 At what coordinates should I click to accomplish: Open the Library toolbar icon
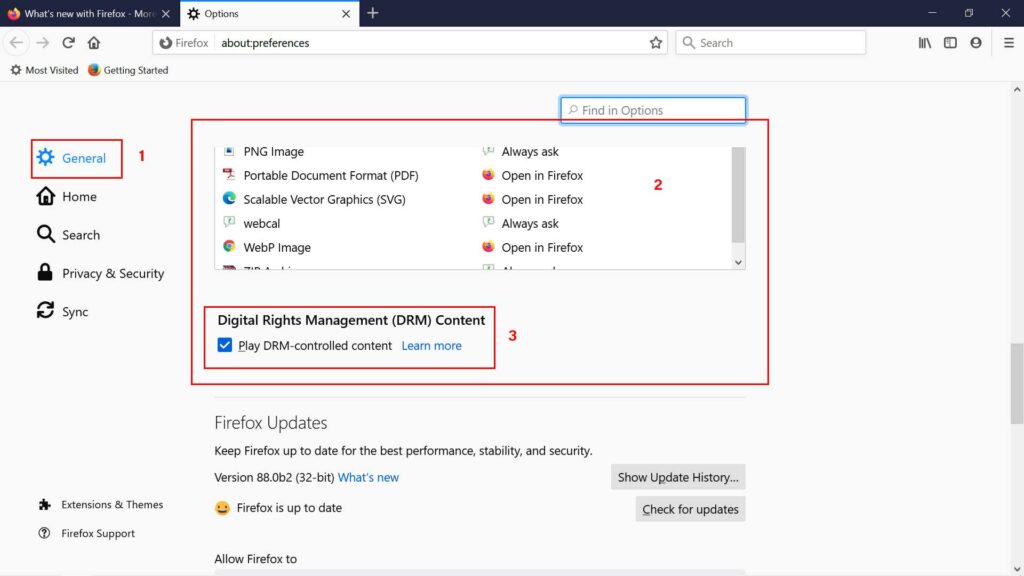925,42
